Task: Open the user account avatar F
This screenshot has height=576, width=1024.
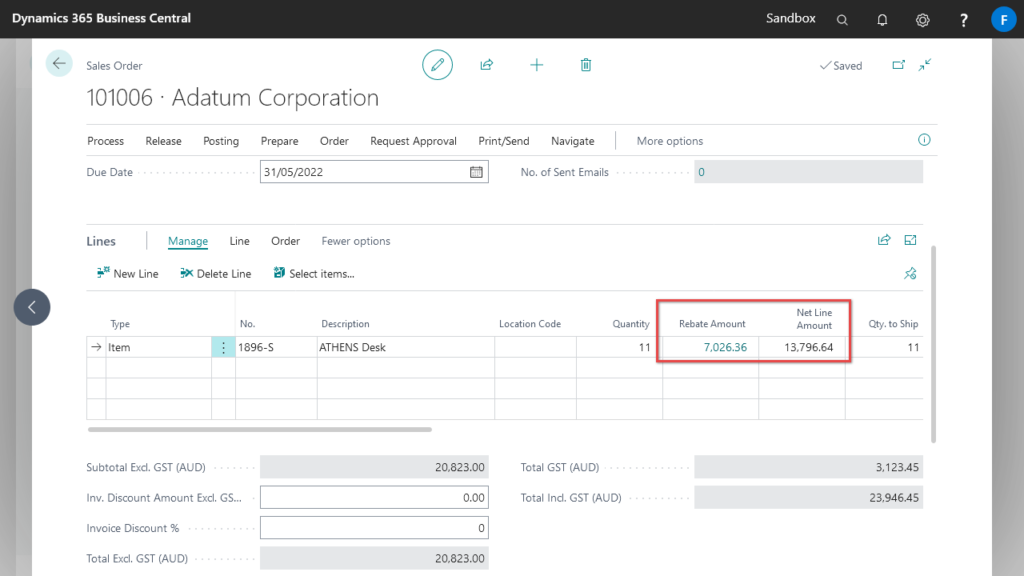Action: click(x=1003, y=20)
